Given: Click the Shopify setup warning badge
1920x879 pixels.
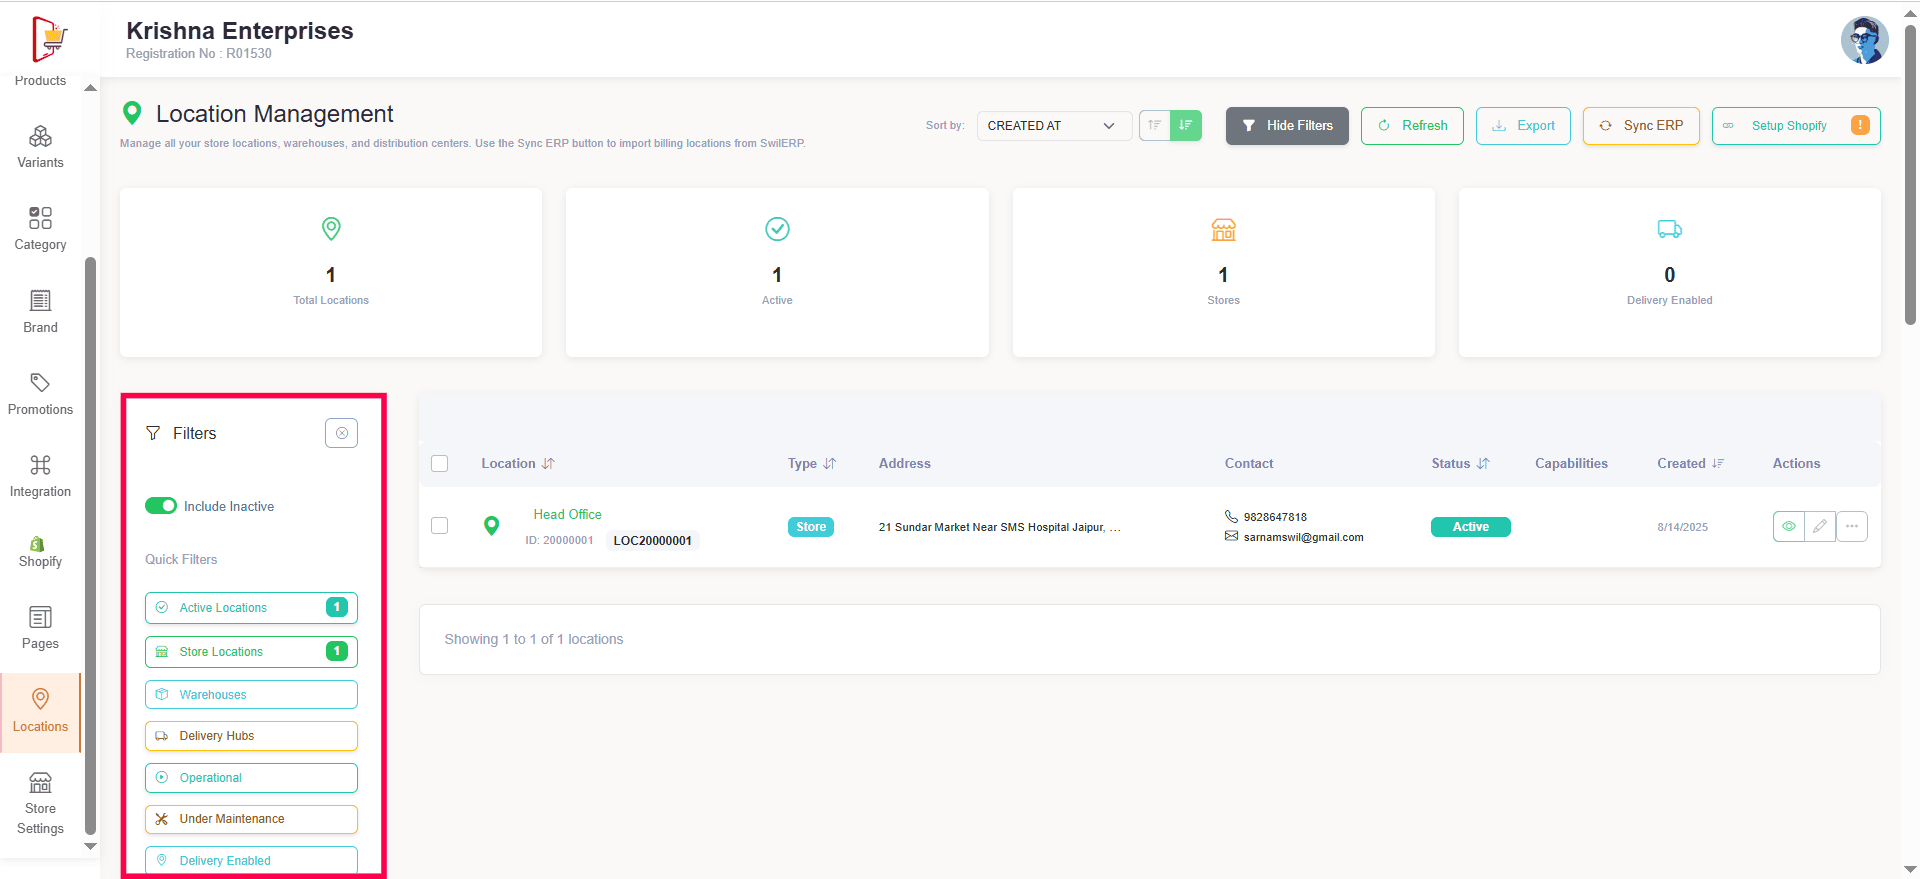Looking at the screenshot, I should [1860, 125].
